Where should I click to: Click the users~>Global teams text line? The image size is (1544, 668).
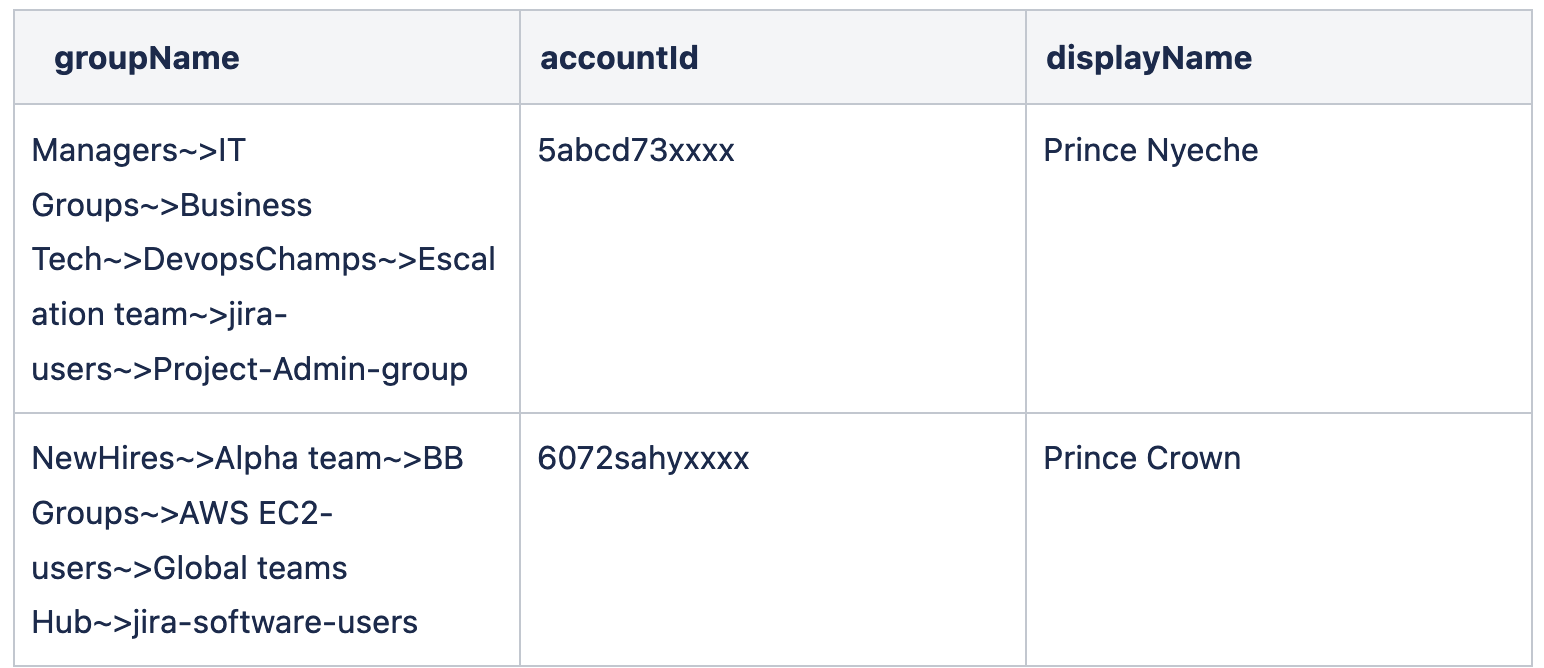pyautogui.click(x=190, y=568)
